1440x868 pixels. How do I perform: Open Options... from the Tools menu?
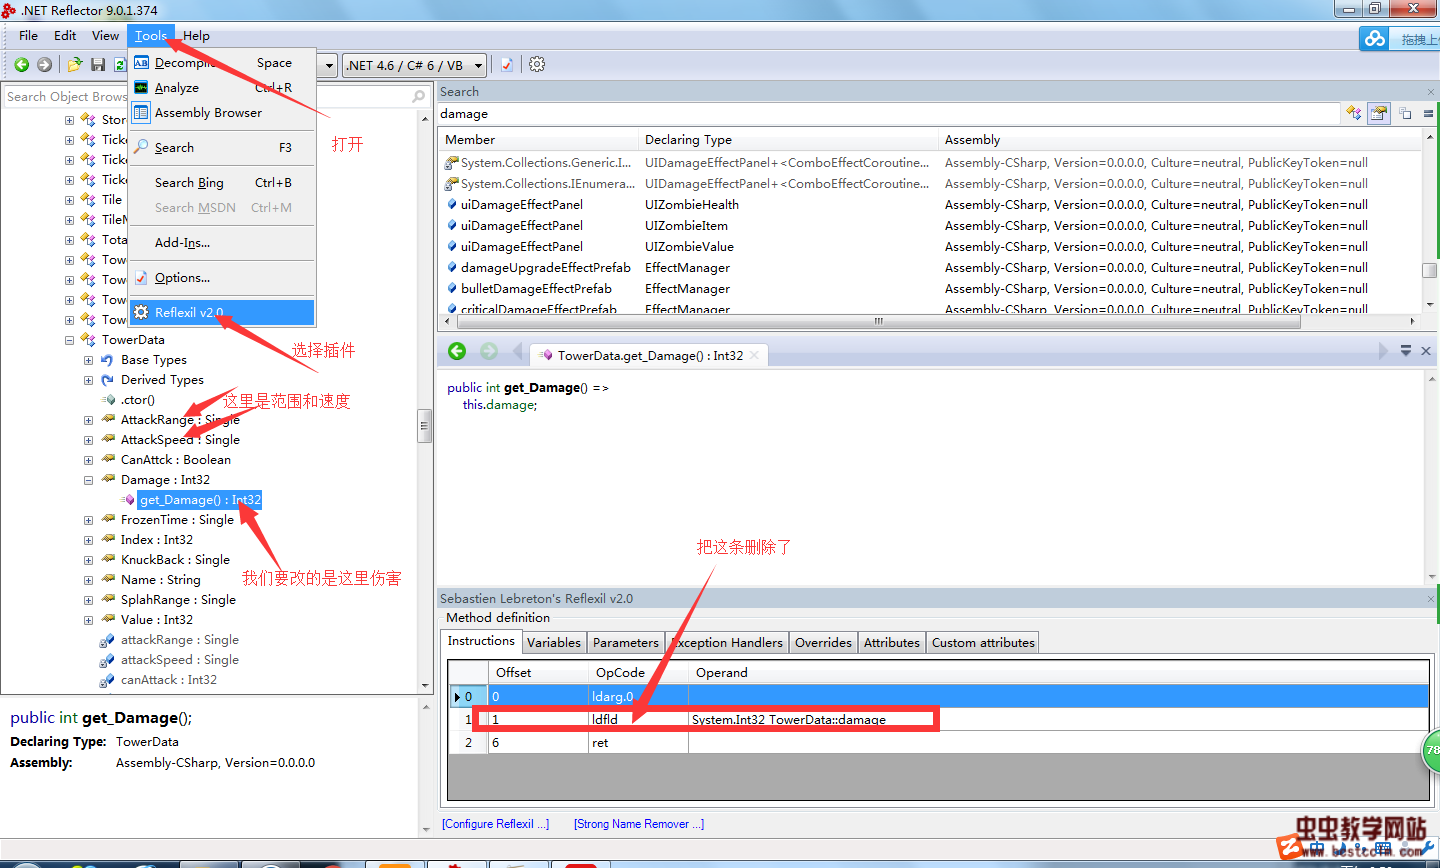click(222, 278)
